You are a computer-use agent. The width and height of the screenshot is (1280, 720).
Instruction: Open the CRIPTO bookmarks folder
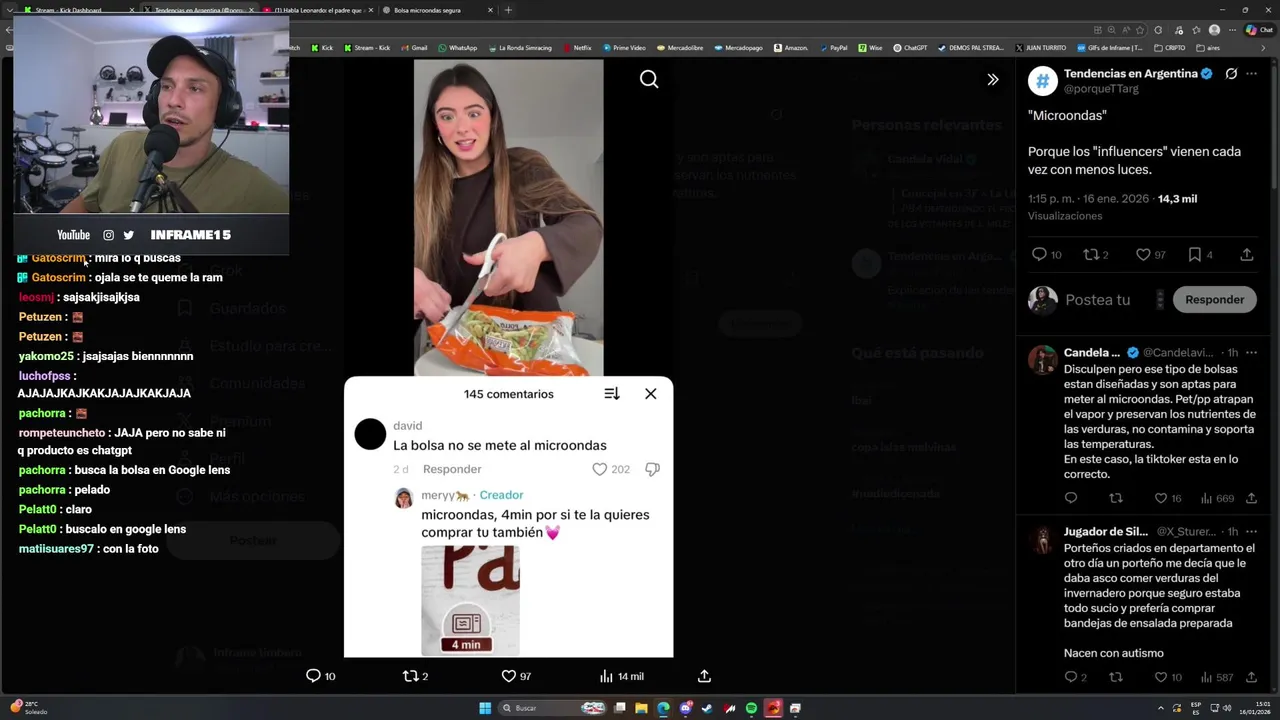pos(1169,47)
